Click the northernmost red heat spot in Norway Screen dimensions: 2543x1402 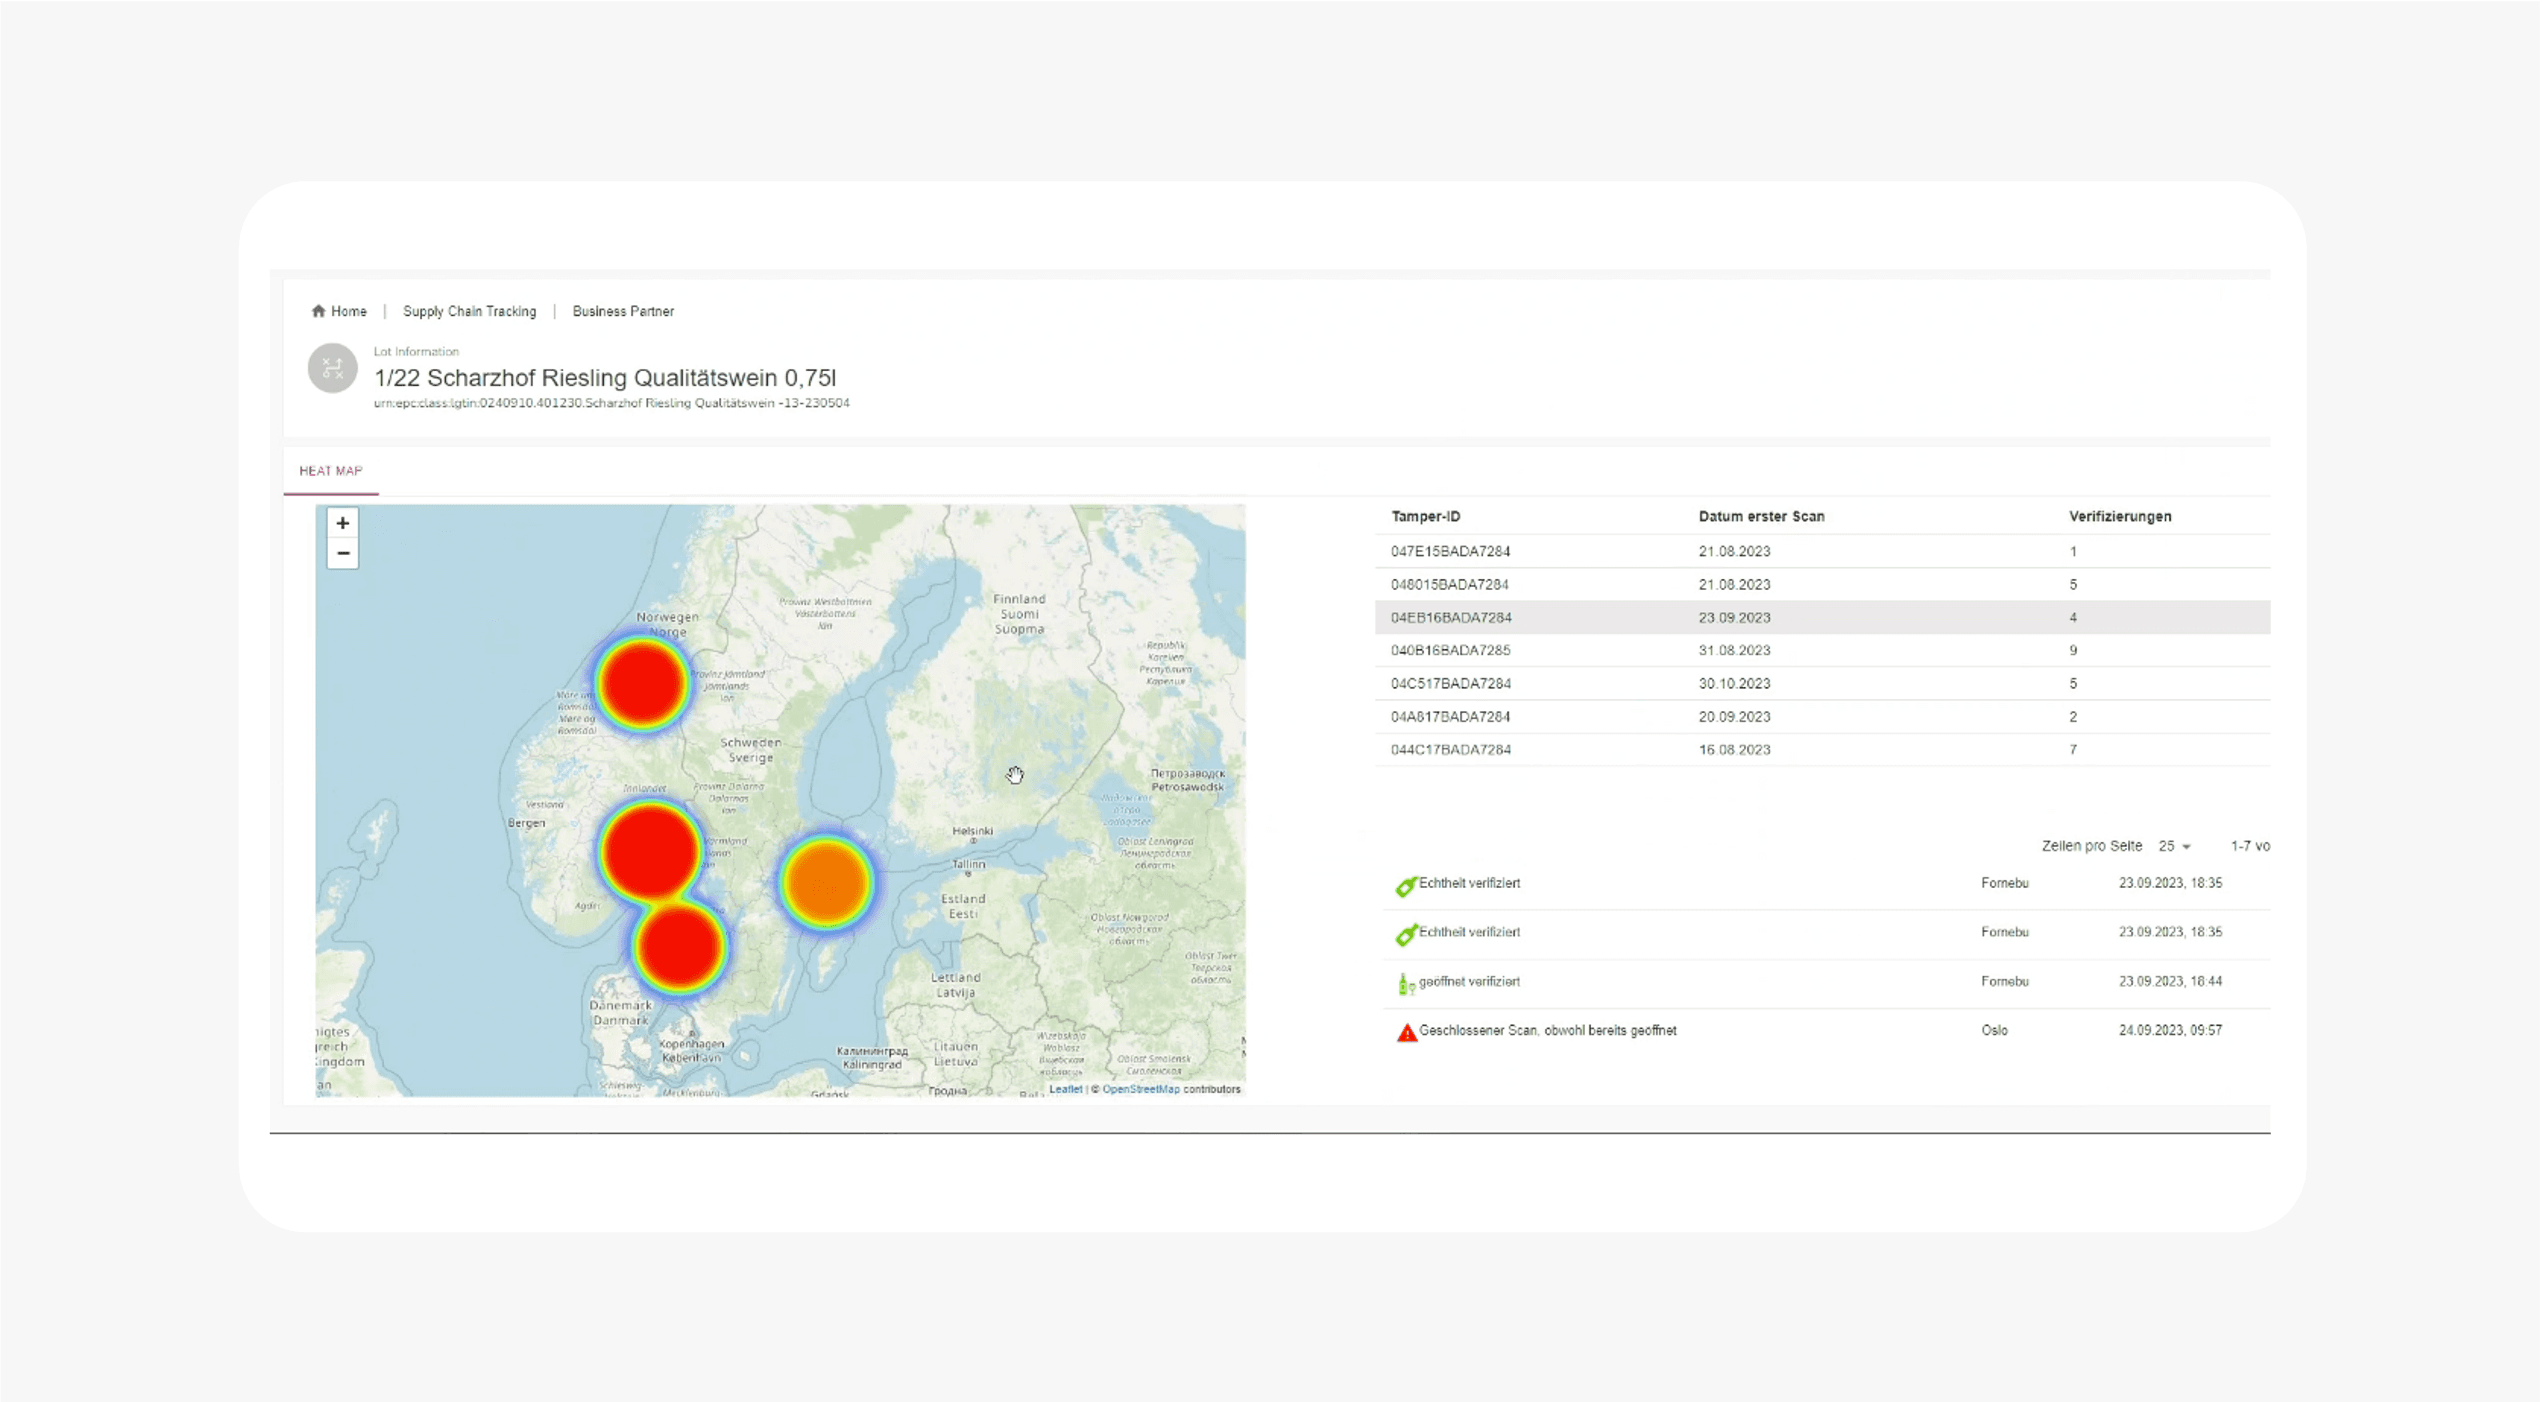(x=643, y=684)
